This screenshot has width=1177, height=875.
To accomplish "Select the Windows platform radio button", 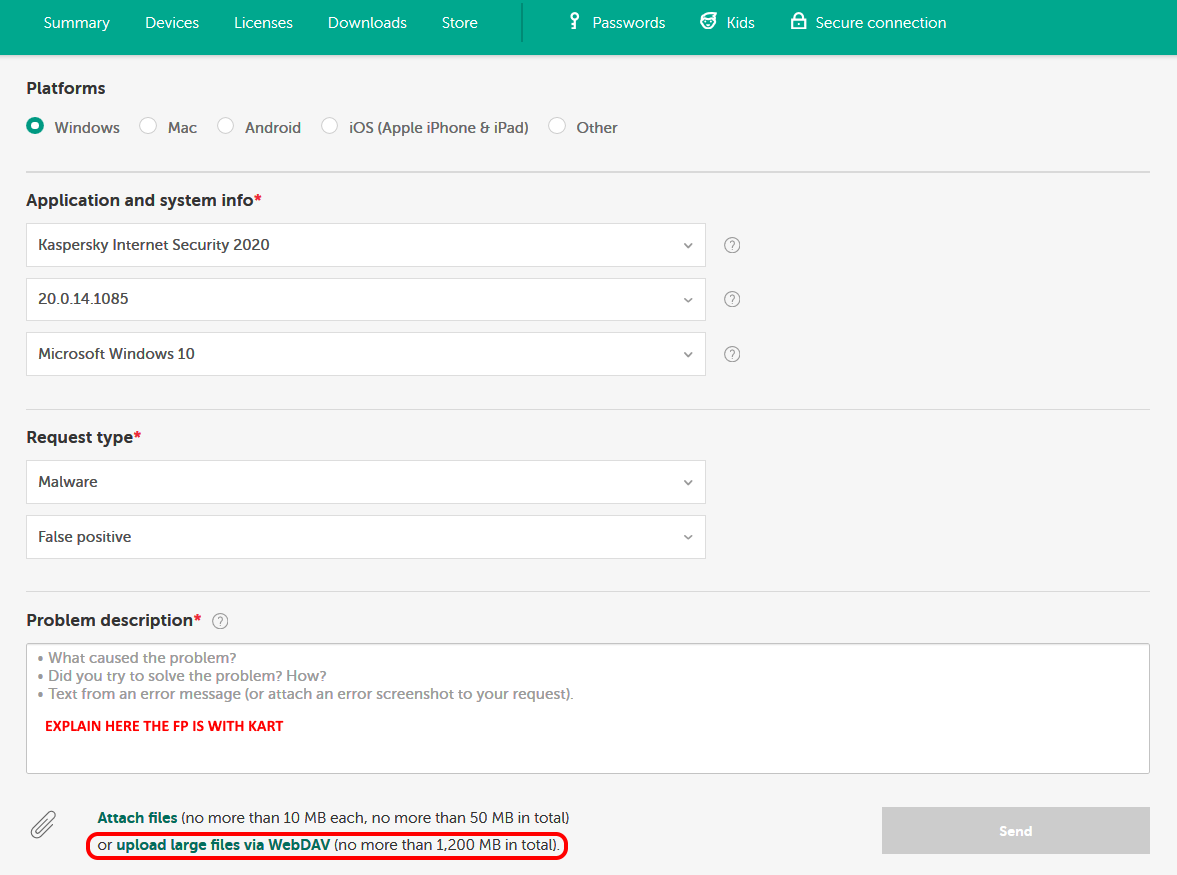I will (35, 125).
